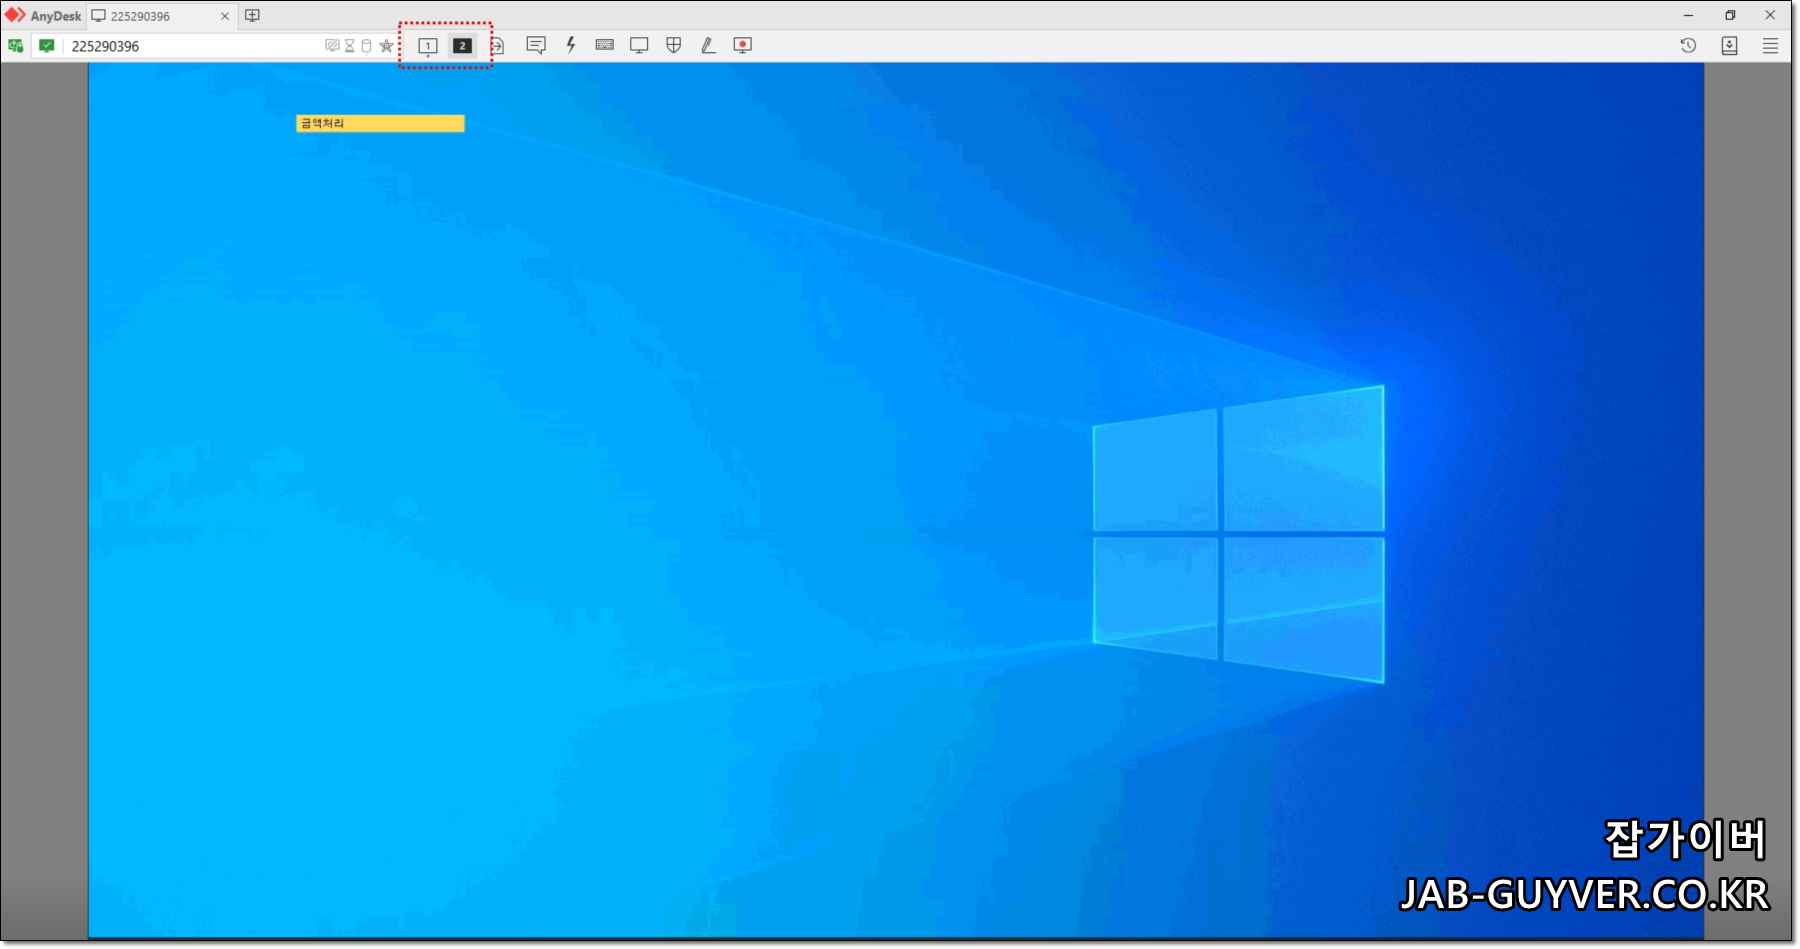This screenshot has height=949, width=1800.
Task: Click the hourglass status icon in address bar
Action: 350,46
